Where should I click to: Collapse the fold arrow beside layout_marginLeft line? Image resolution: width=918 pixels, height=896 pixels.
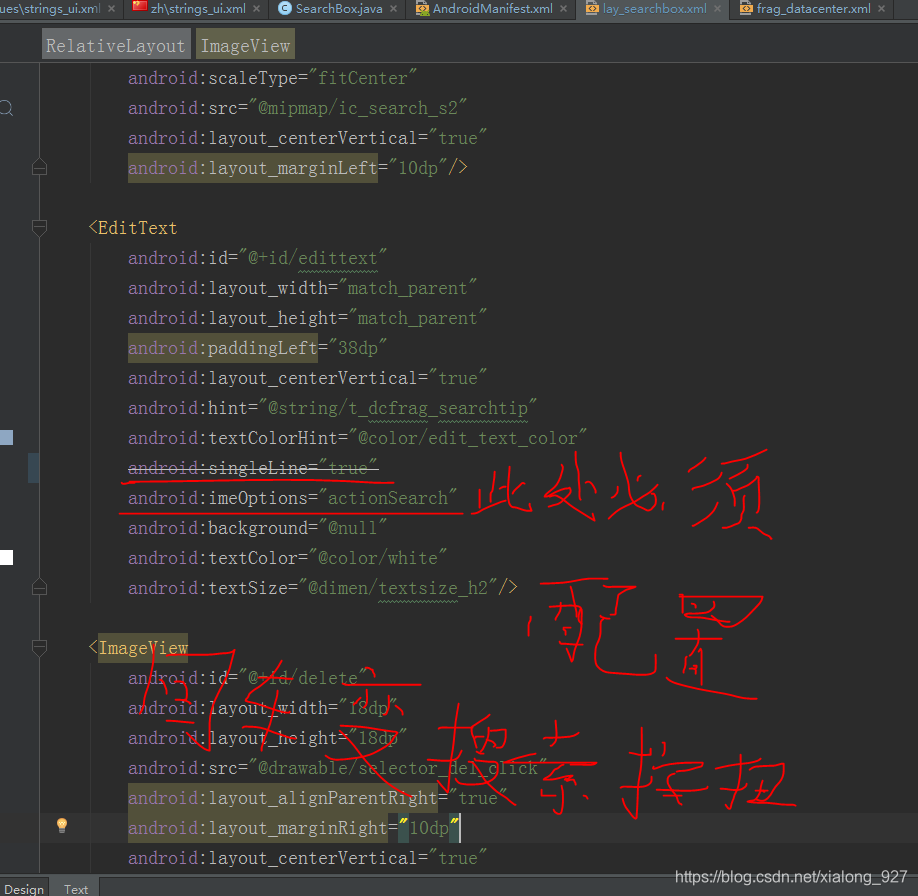click(39, 167)
